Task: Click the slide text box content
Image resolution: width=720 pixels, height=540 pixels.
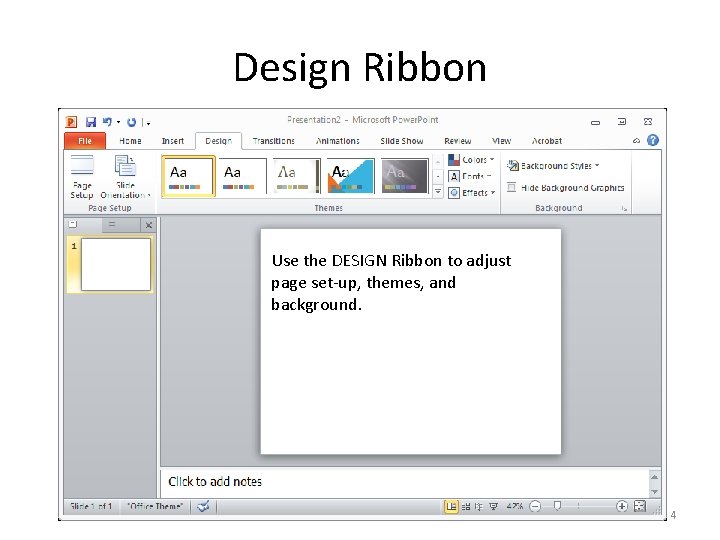Action: click(391, 282)
